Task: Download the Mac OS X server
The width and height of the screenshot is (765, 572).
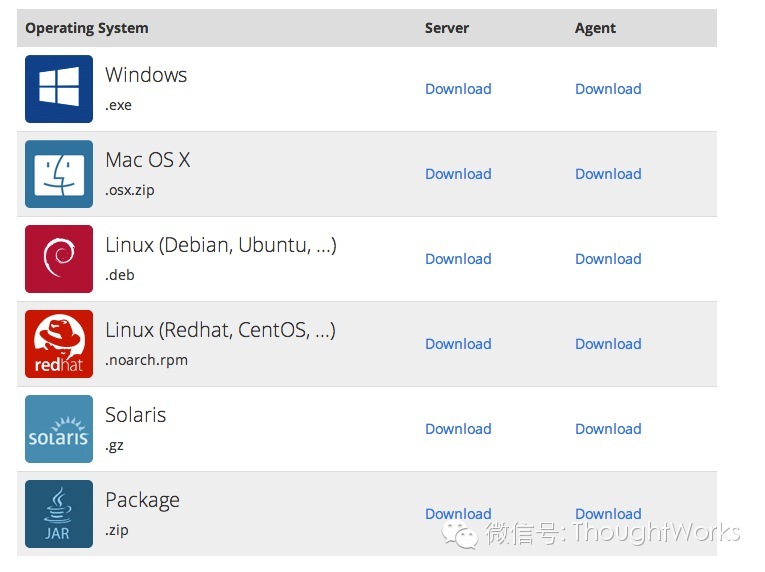Action: [458, 174]
